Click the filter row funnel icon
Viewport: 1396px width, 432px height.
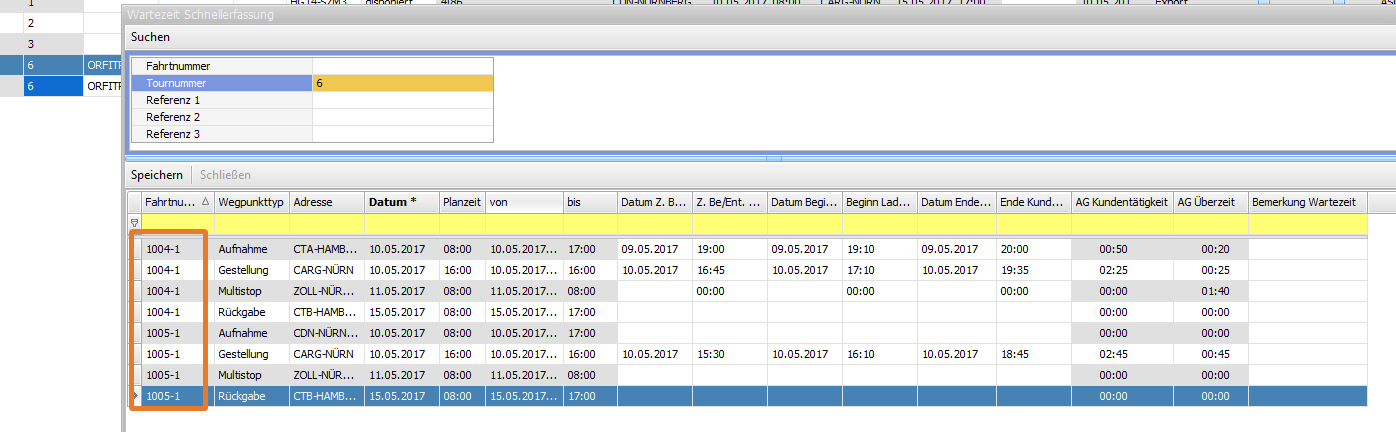(x=134, y=224)
